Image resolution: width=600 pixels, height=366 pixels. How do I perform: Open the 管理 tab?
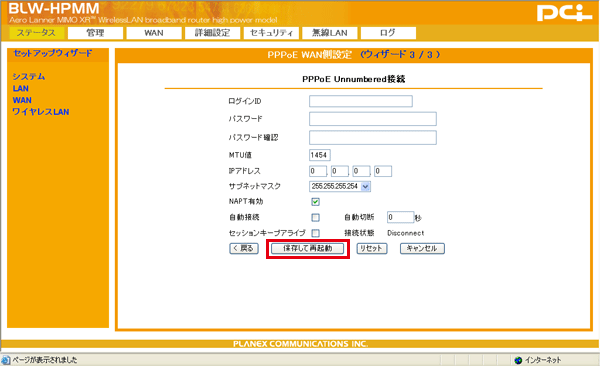(x=95, y=33)
